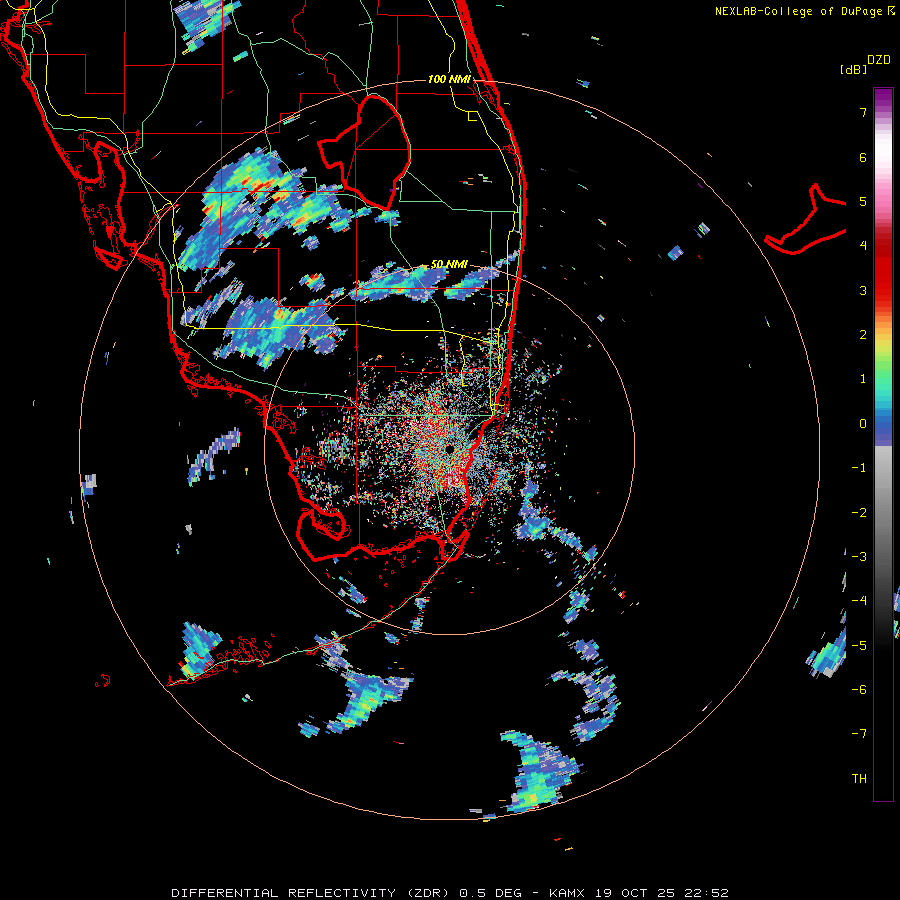Click the 4 dB tick on the scale
The height and width of the screenshot is (900, 900).
point(863,246)
